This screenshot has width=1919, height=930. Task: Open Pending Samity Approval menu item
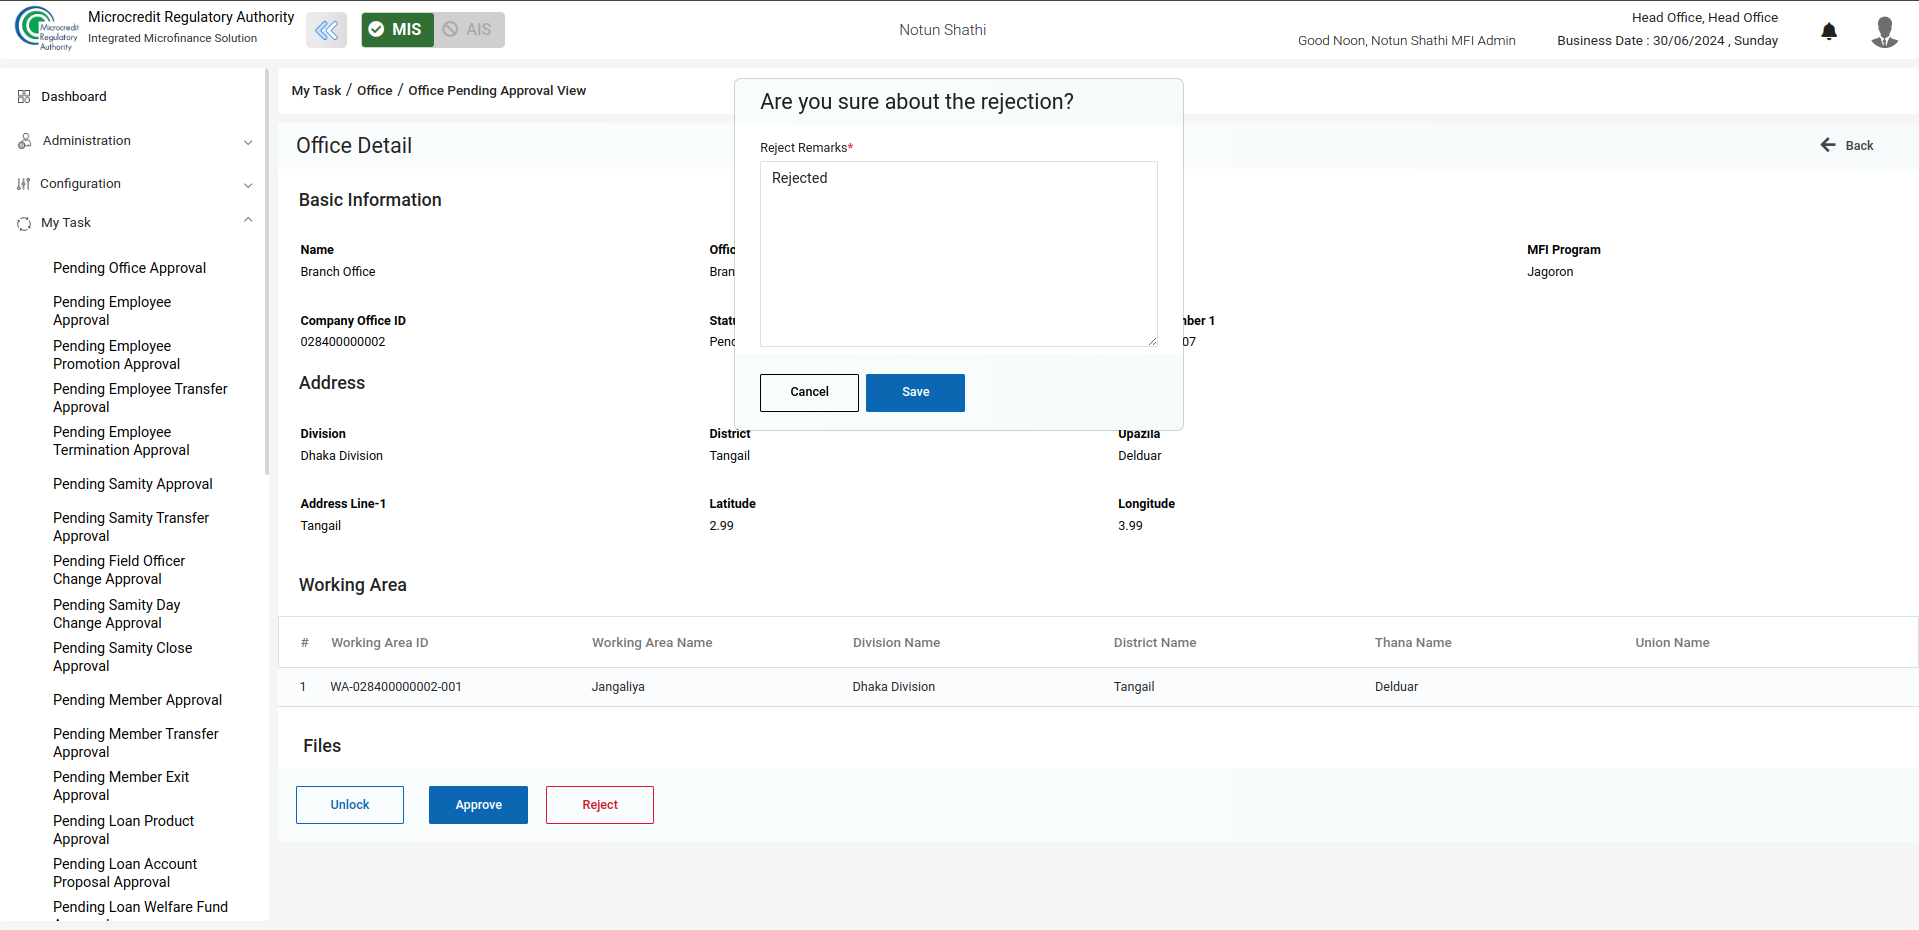[x=132, y=484]
